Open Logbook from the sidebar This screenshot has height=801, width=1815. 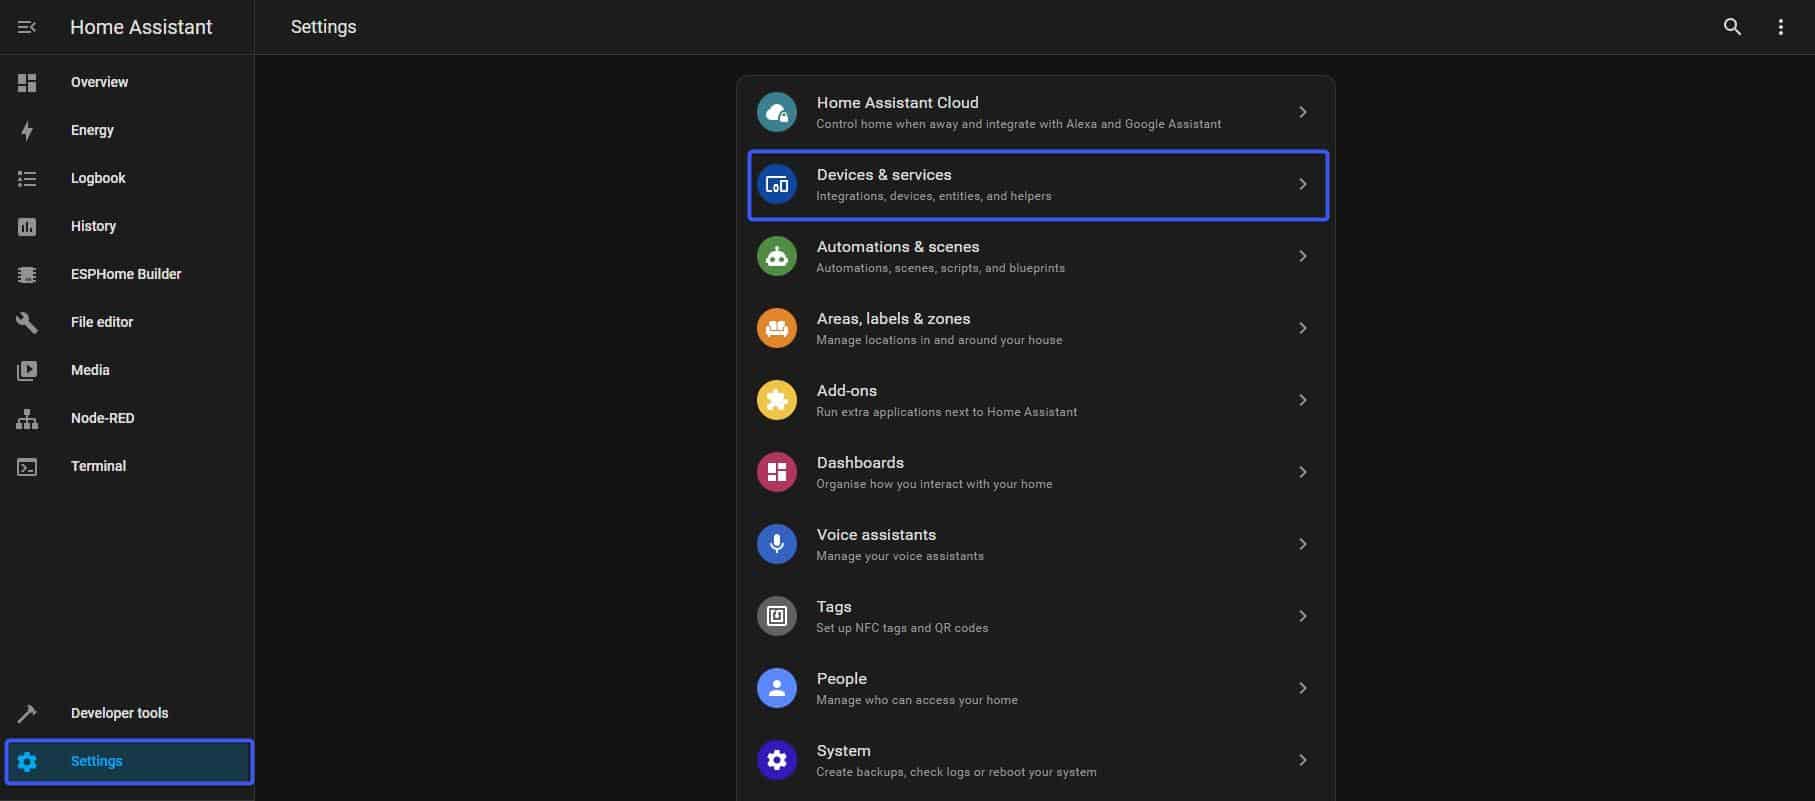[98, 178]
